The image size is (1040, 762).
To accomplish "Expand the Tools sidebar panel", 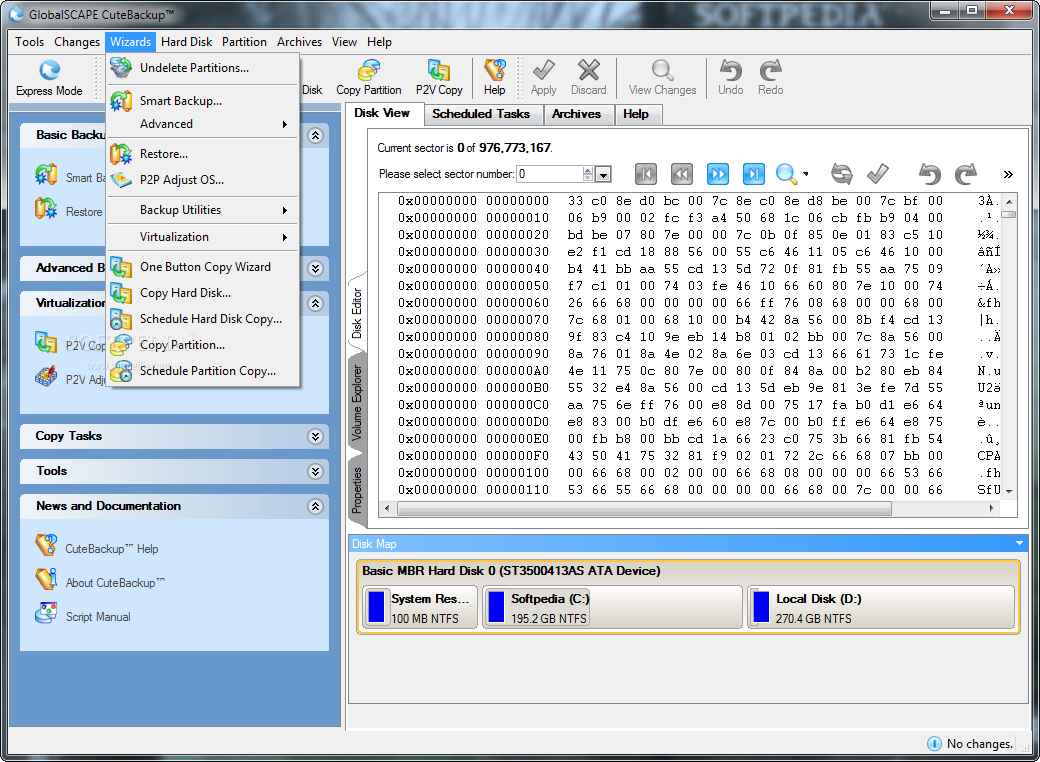I will coord(316,472).
